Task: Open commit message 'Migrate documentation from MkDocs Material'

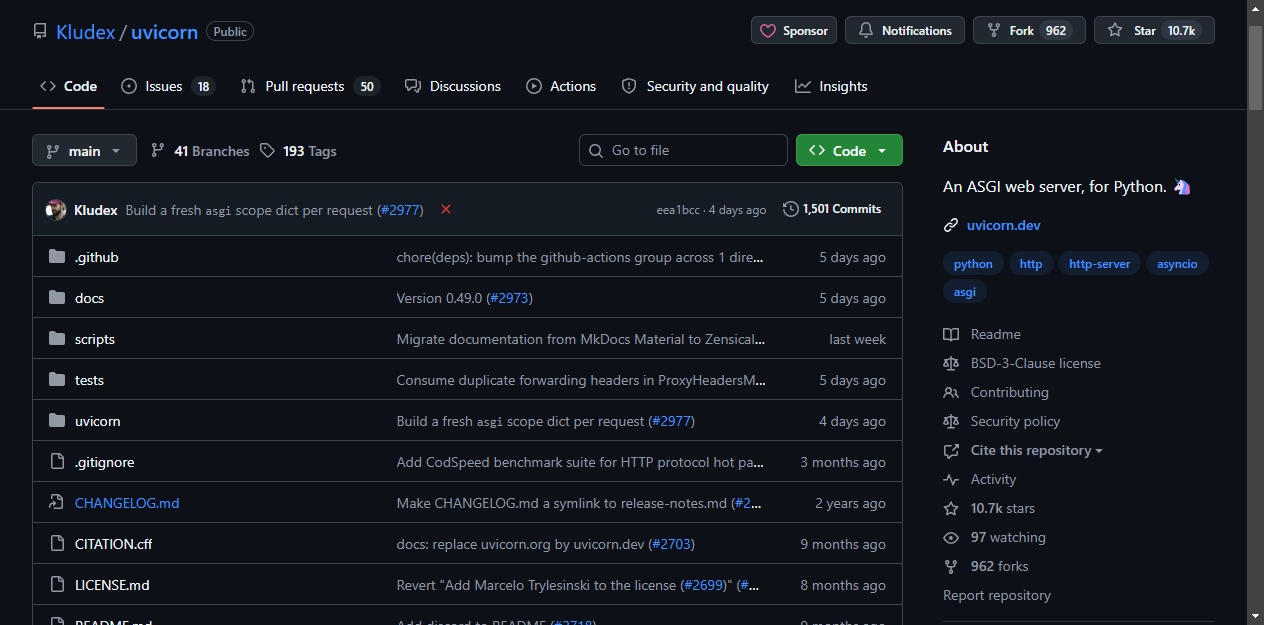Action: [x=581, y=339]
